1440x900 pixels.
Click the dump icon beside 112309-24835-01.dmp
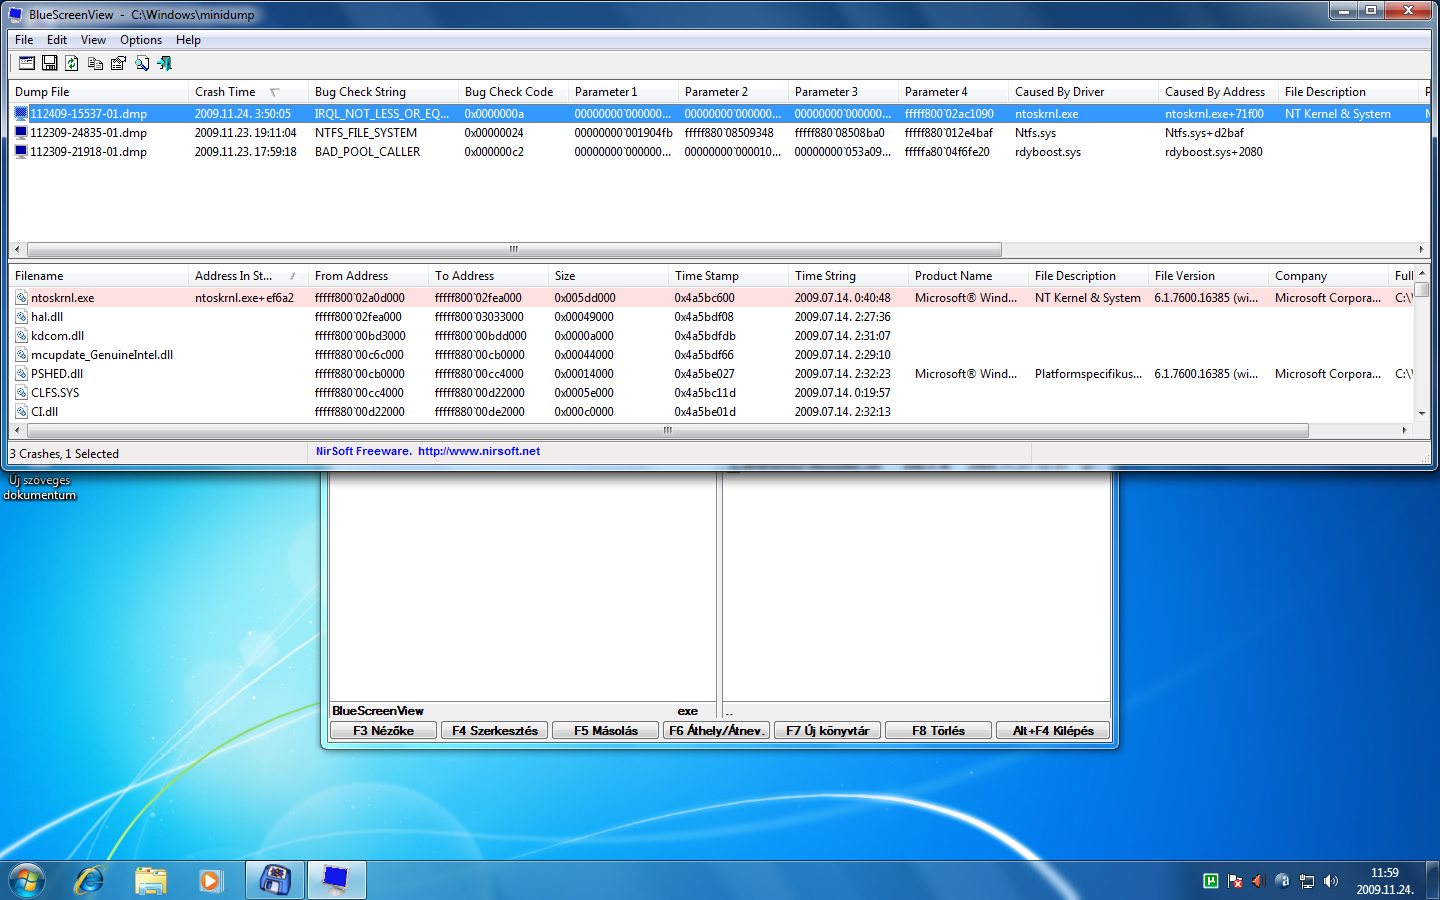coord(21,132)
